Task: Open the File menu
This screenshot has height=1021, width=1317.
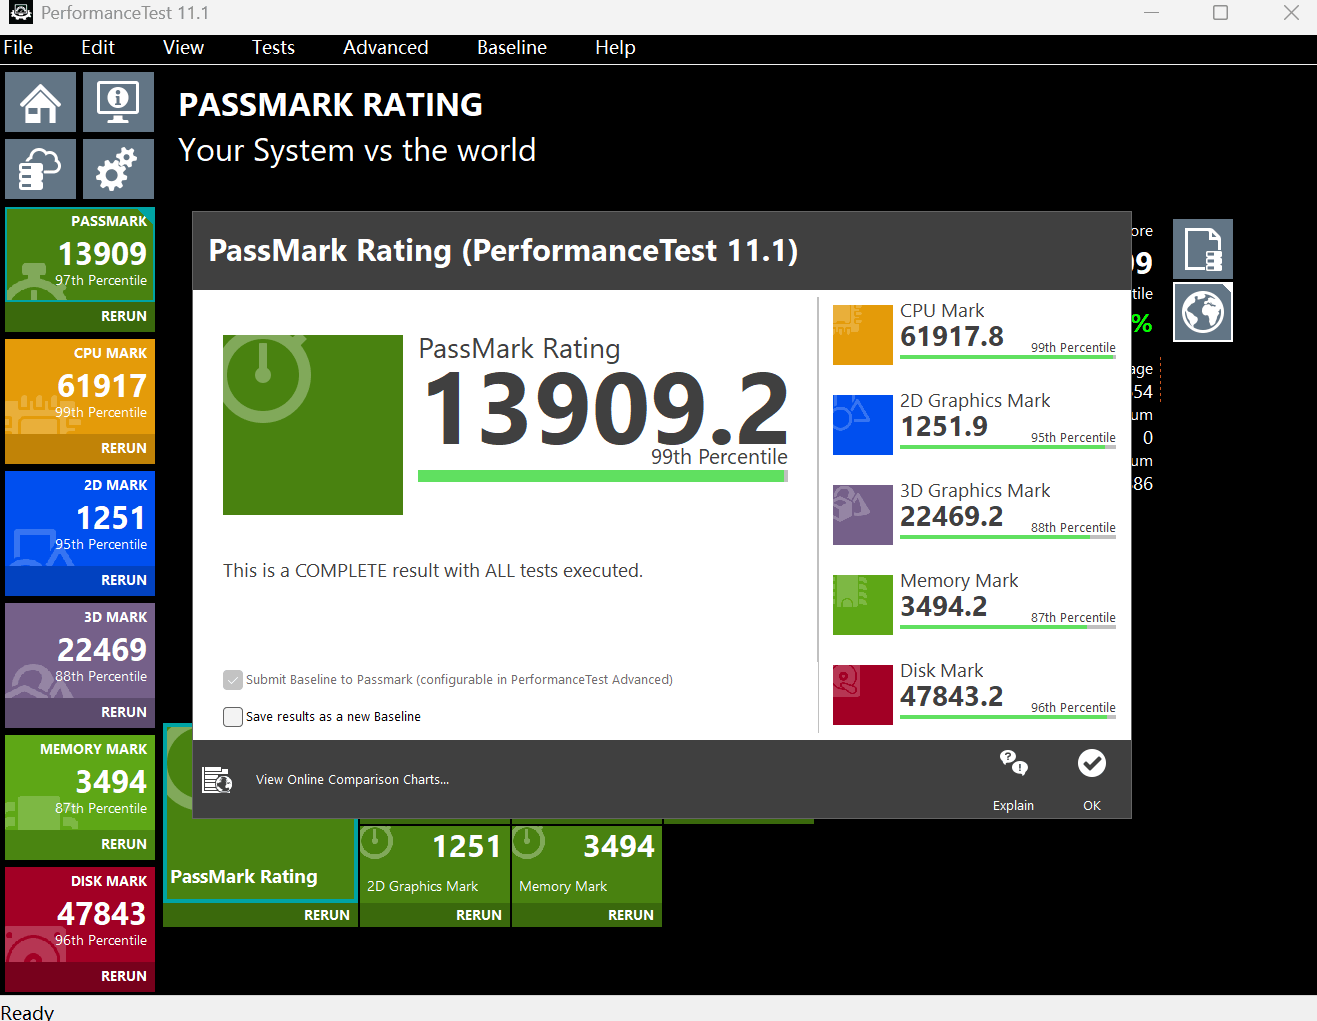Action: 18,48
